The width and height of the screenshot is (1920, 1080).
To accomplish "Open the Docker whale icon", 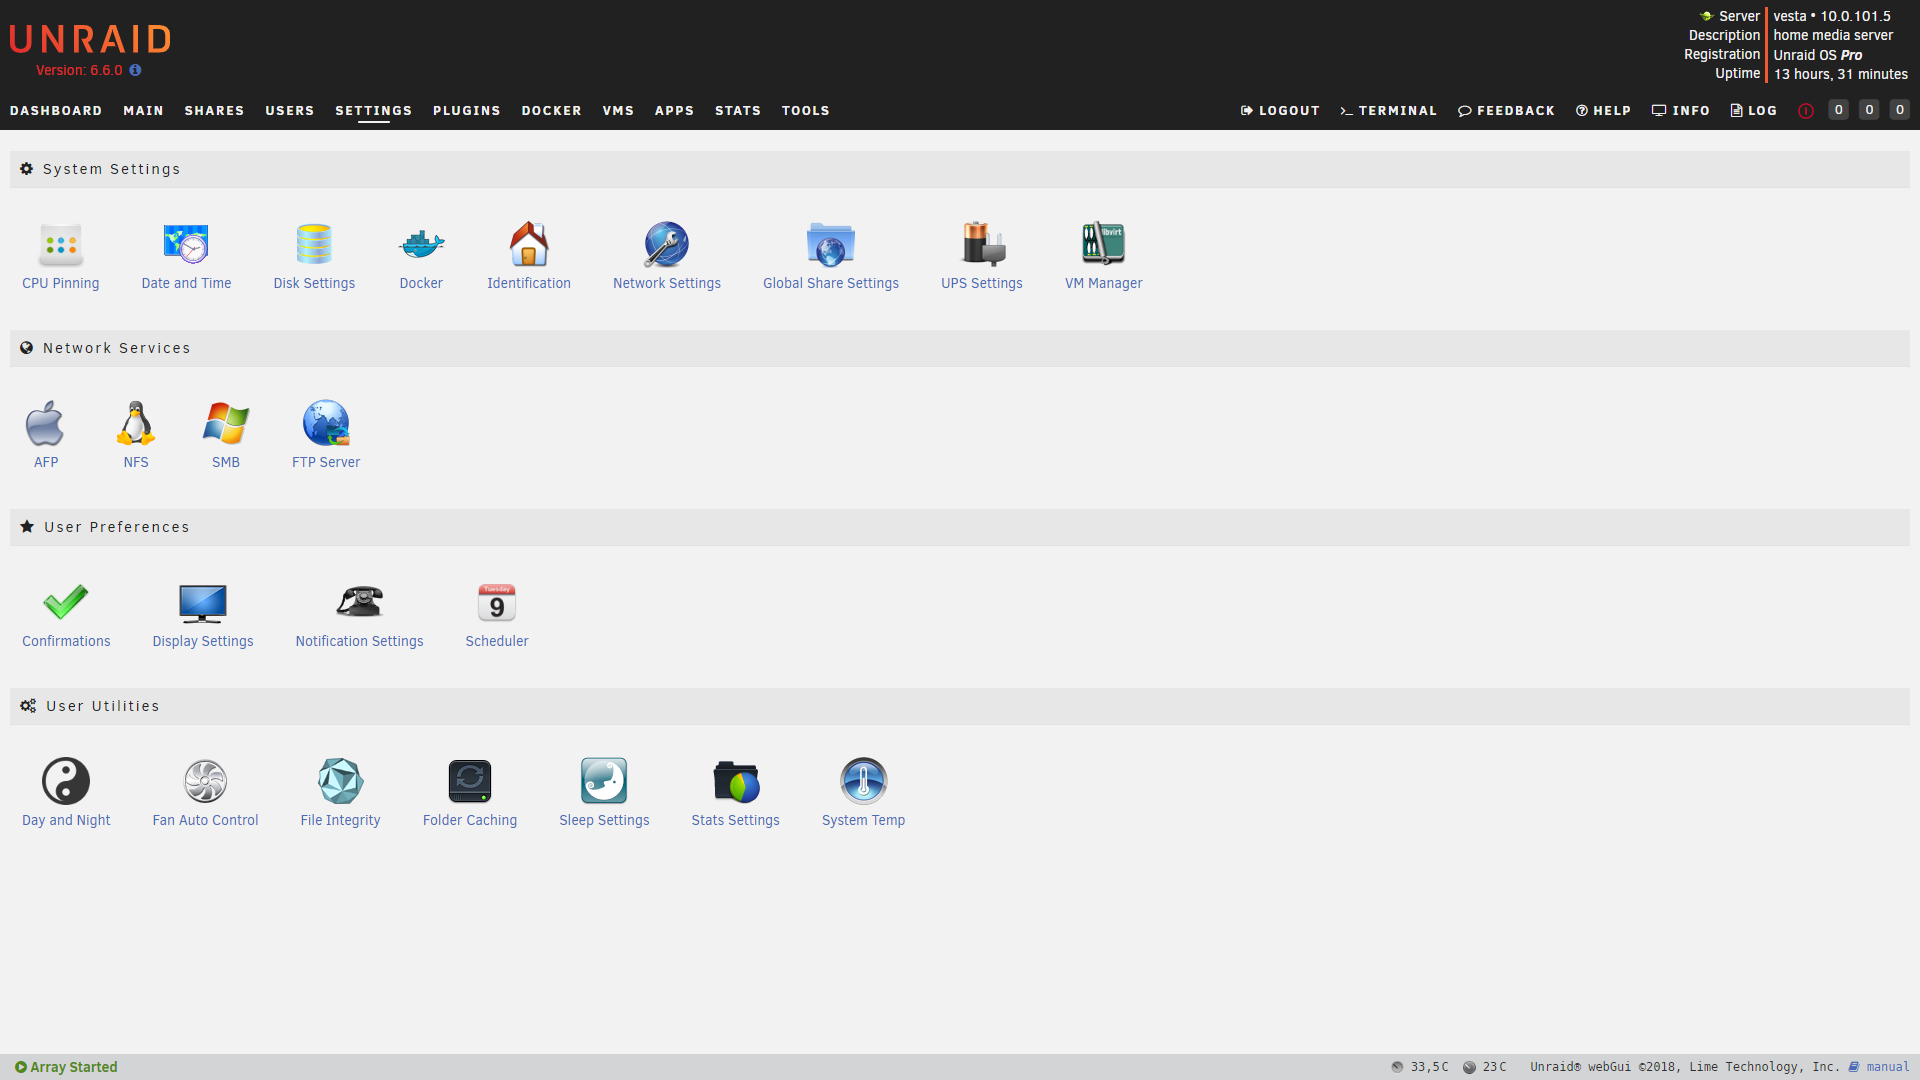I will [421, 245].
